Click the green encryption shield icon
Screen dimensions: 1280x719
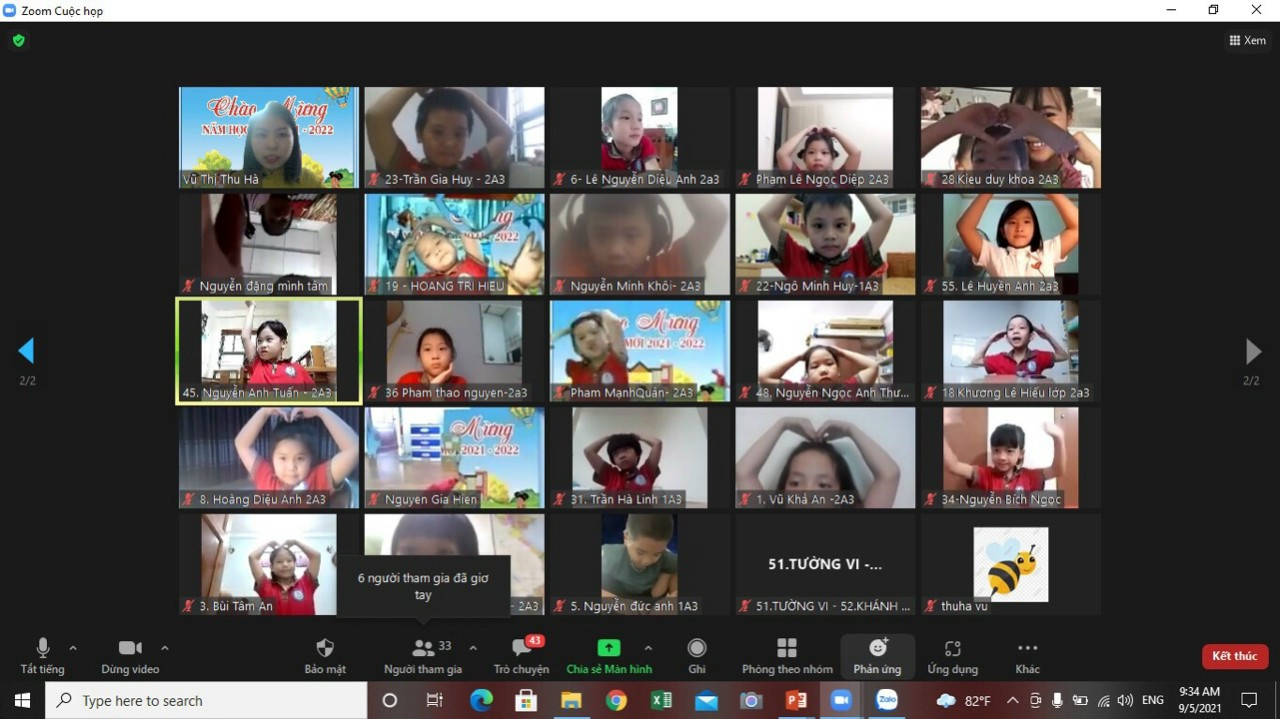[18, 41]
